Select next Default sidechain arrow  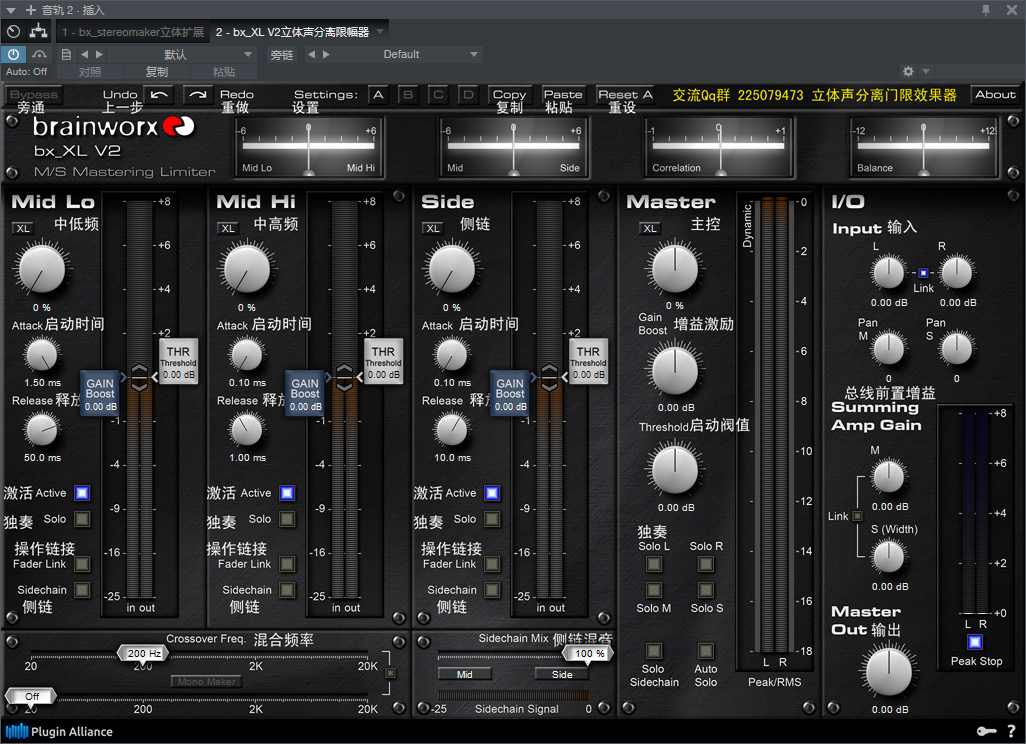tap(327, 54)
